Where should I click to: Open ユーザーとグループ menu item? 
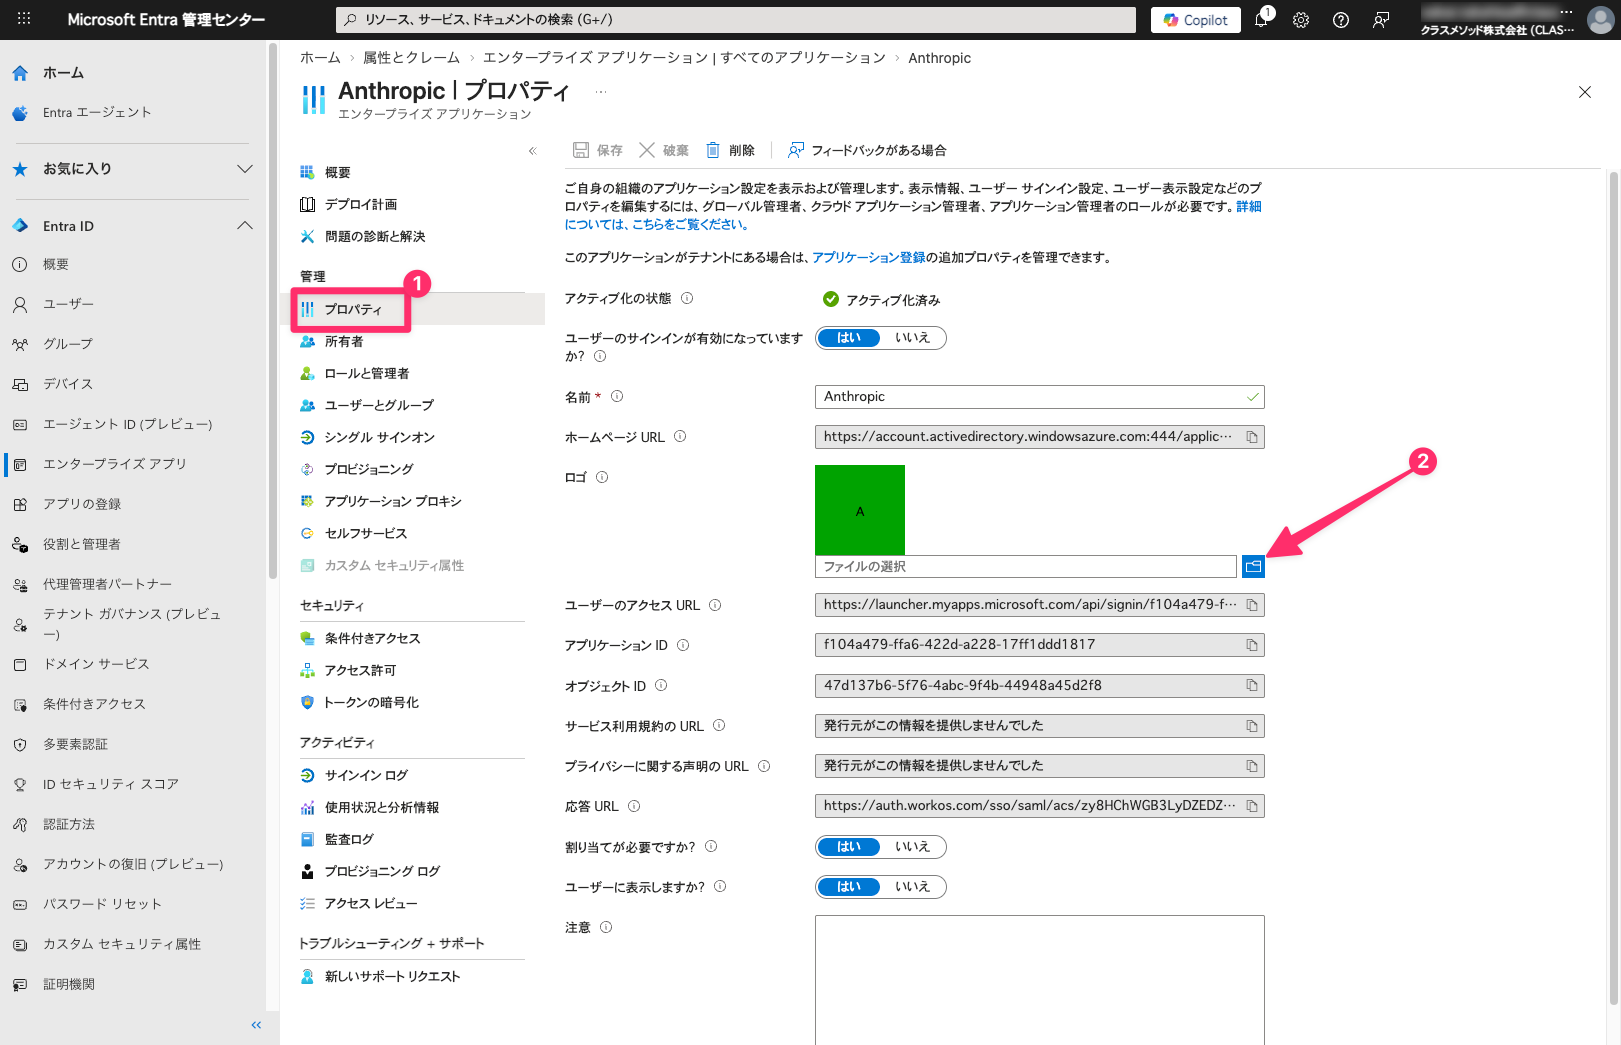click(379, 405)
